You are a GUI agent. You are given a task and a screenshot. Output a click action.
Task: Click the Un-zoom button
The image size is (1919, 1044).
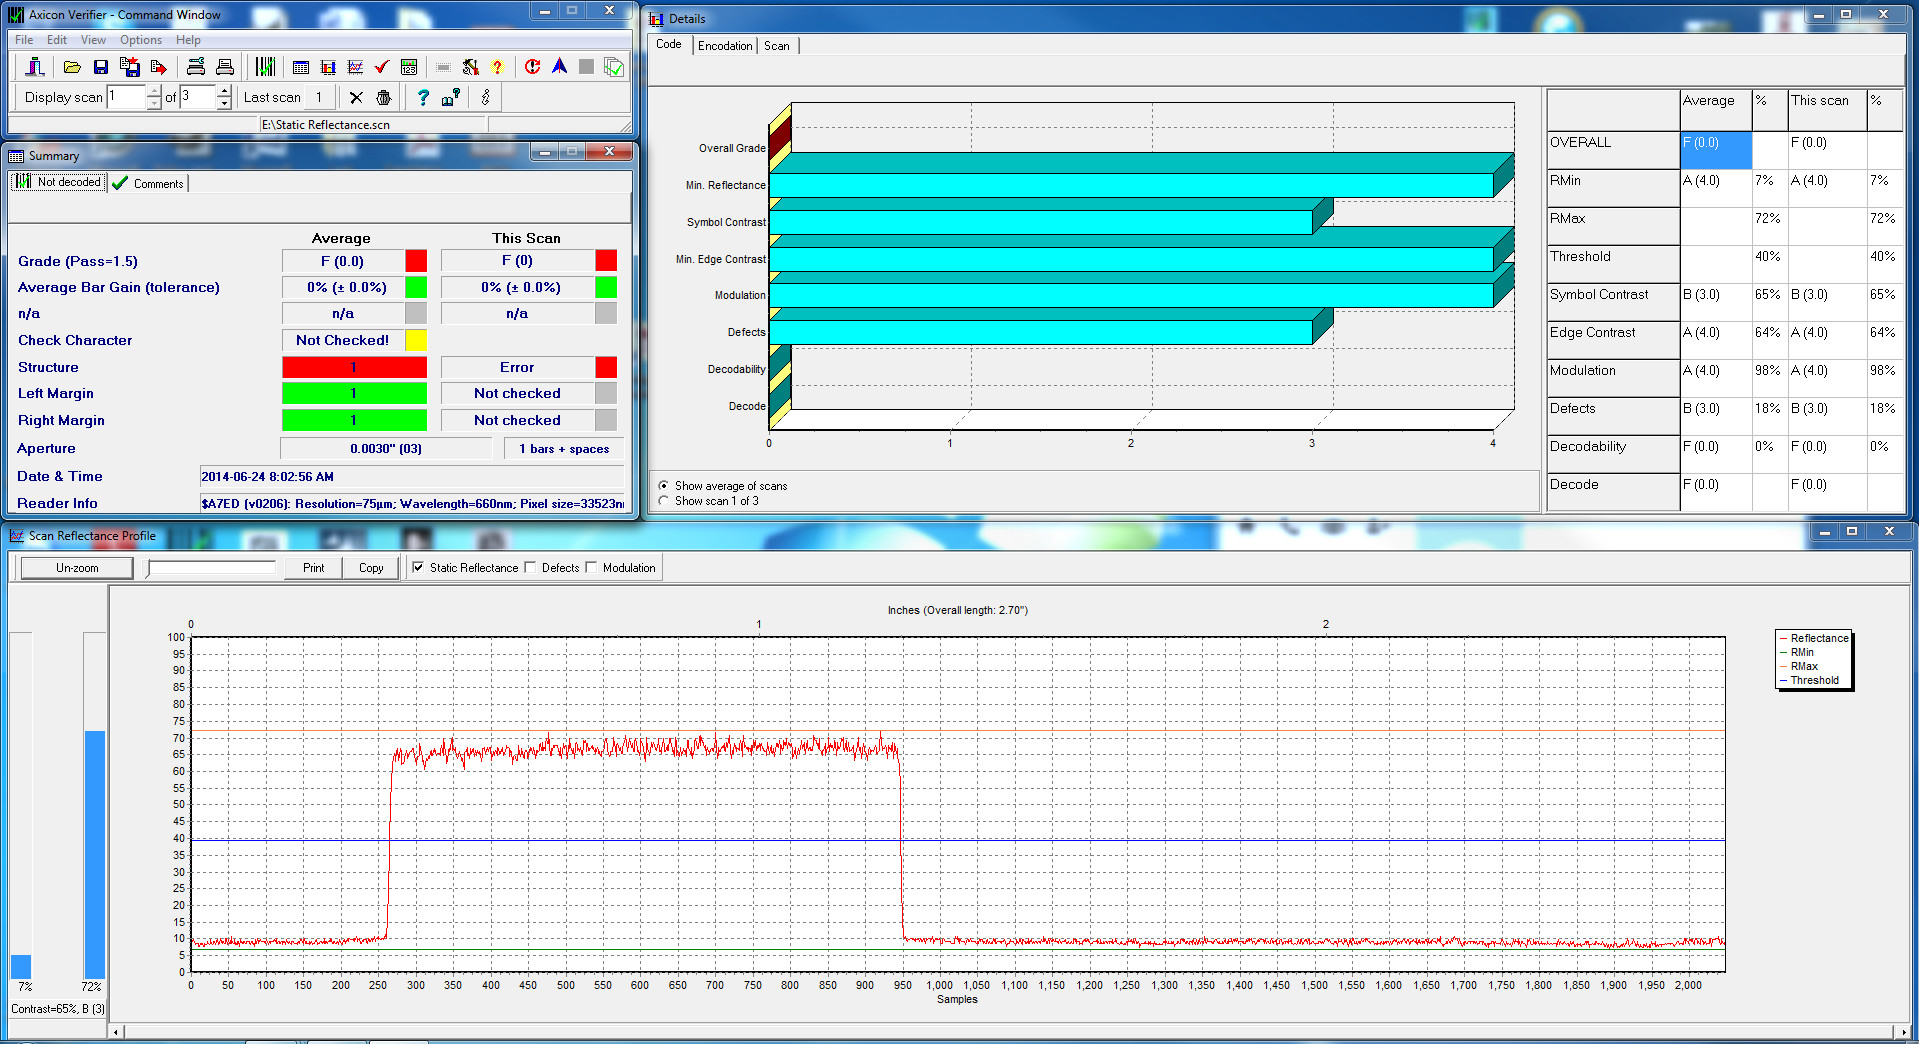77,568
